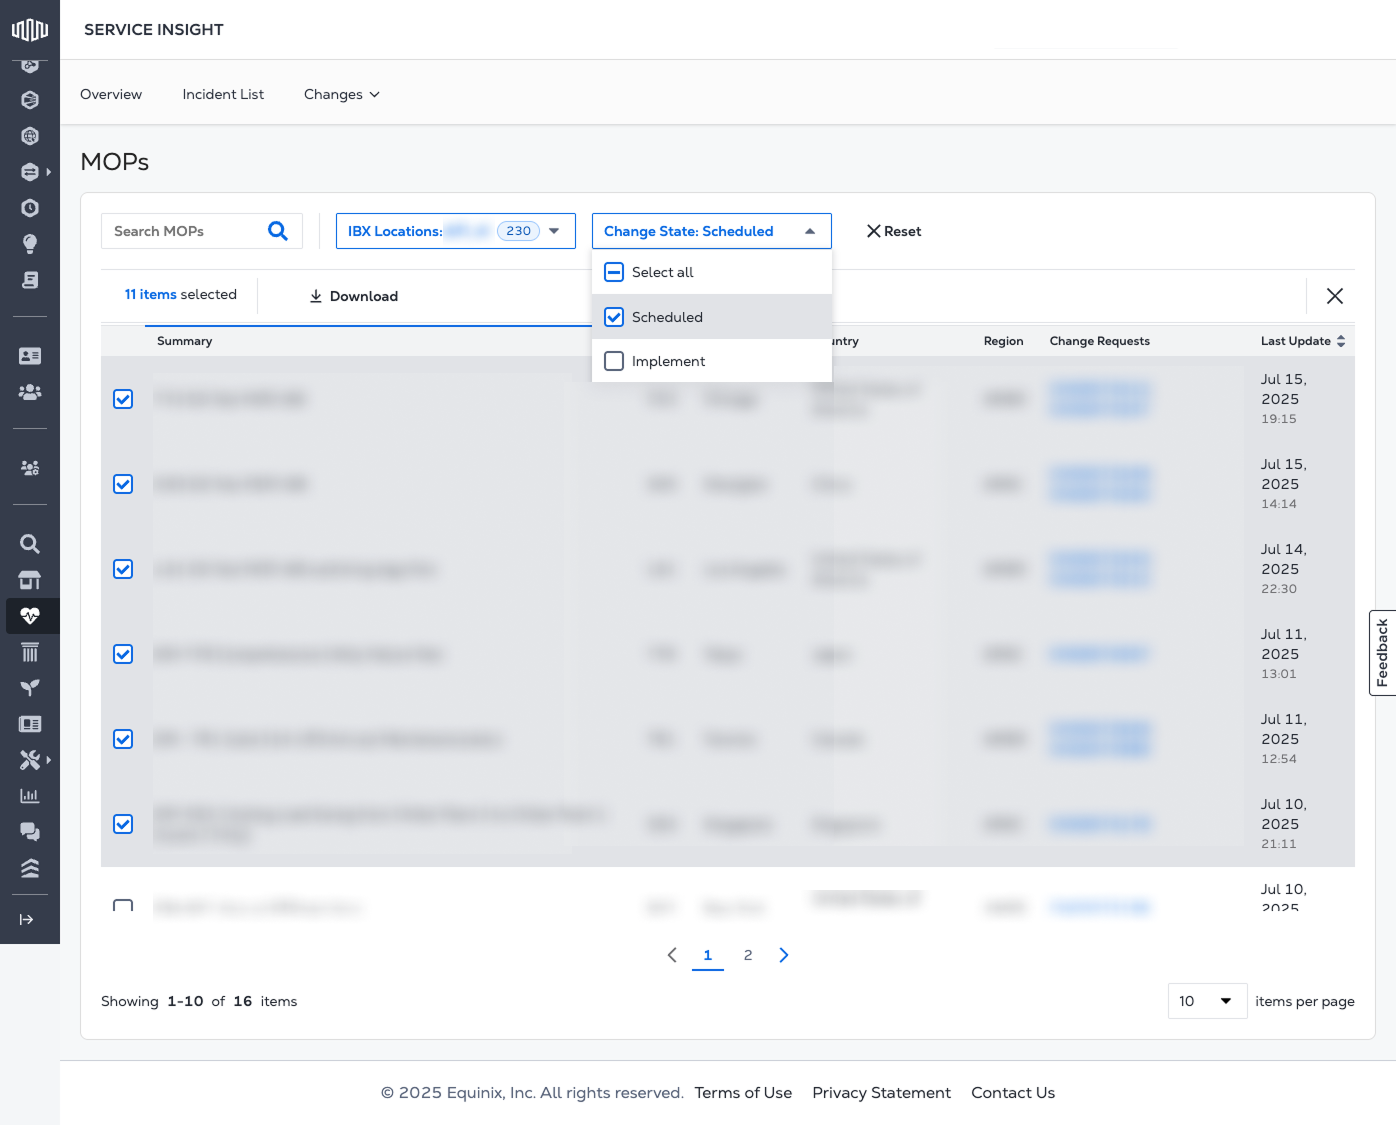Open the Feedback side tab

point(1382,652)
